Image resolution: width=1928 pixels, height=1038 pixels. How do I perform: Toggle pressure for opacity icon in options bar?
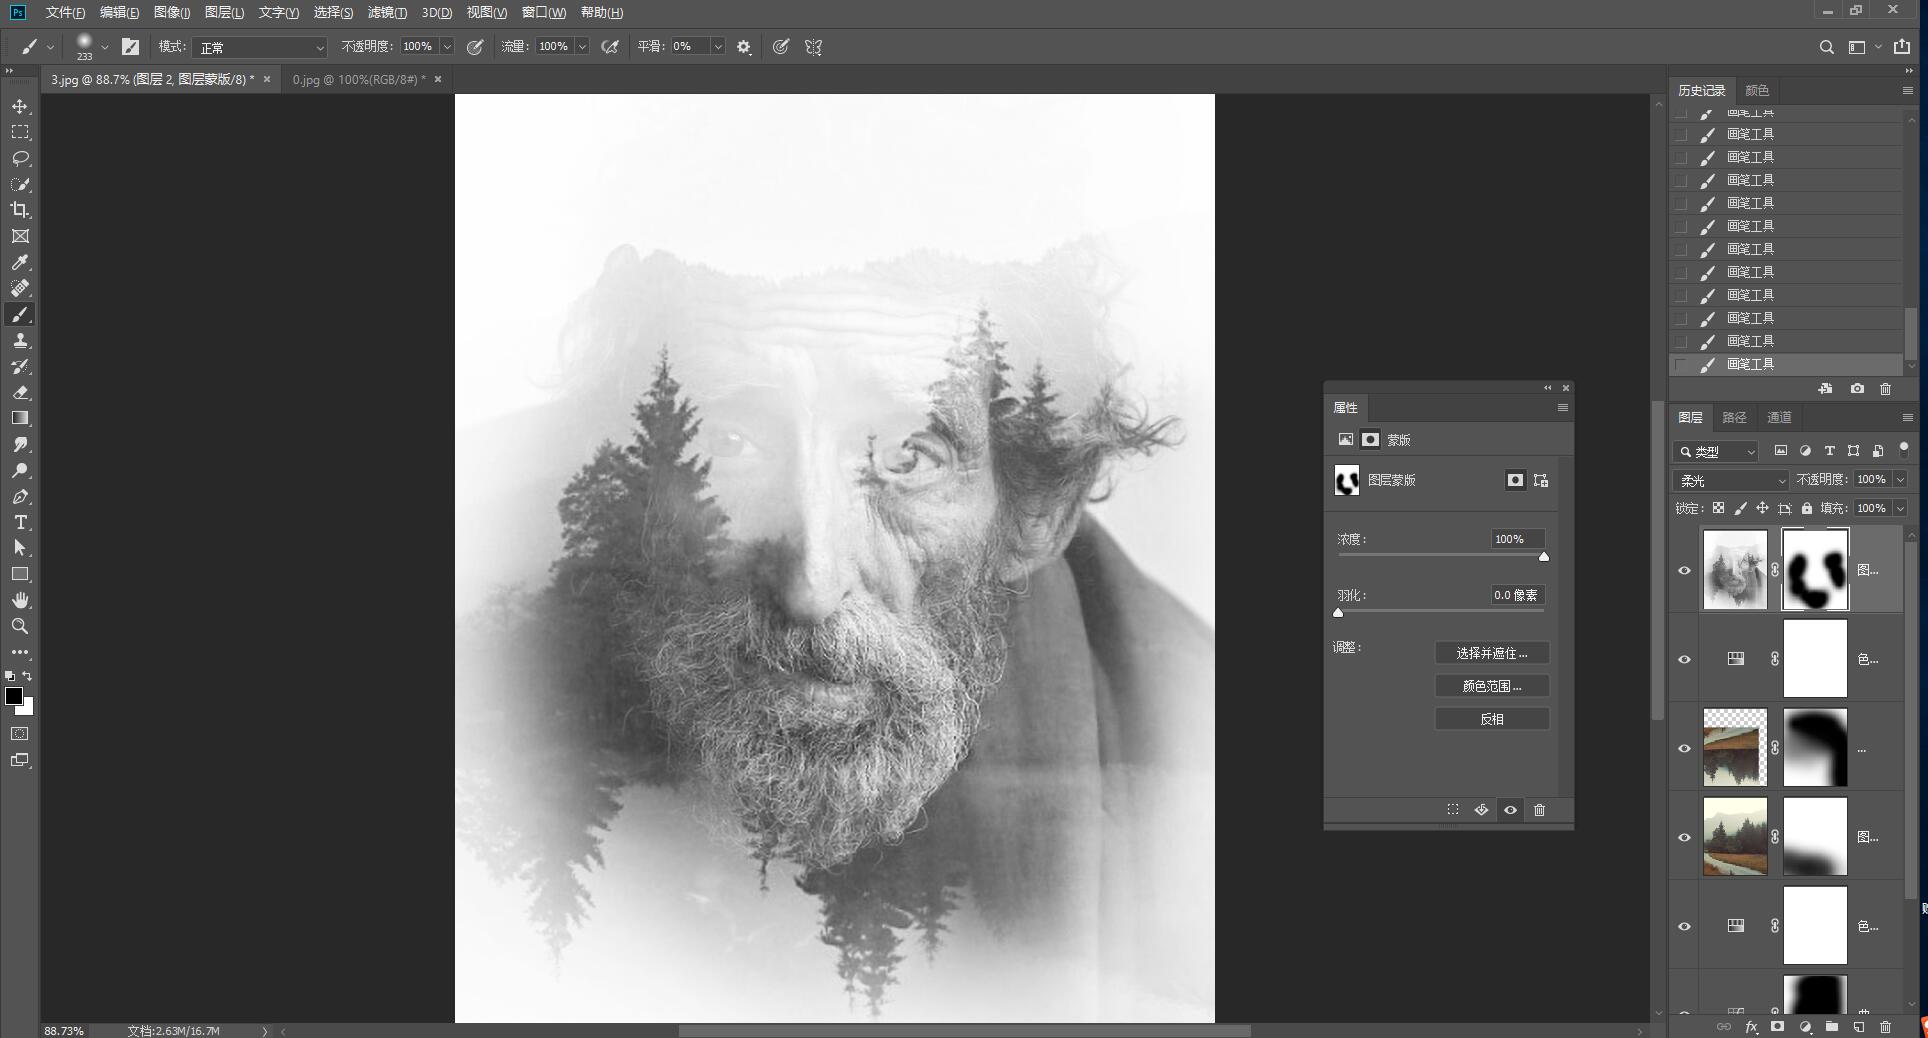tap(475, 47)
